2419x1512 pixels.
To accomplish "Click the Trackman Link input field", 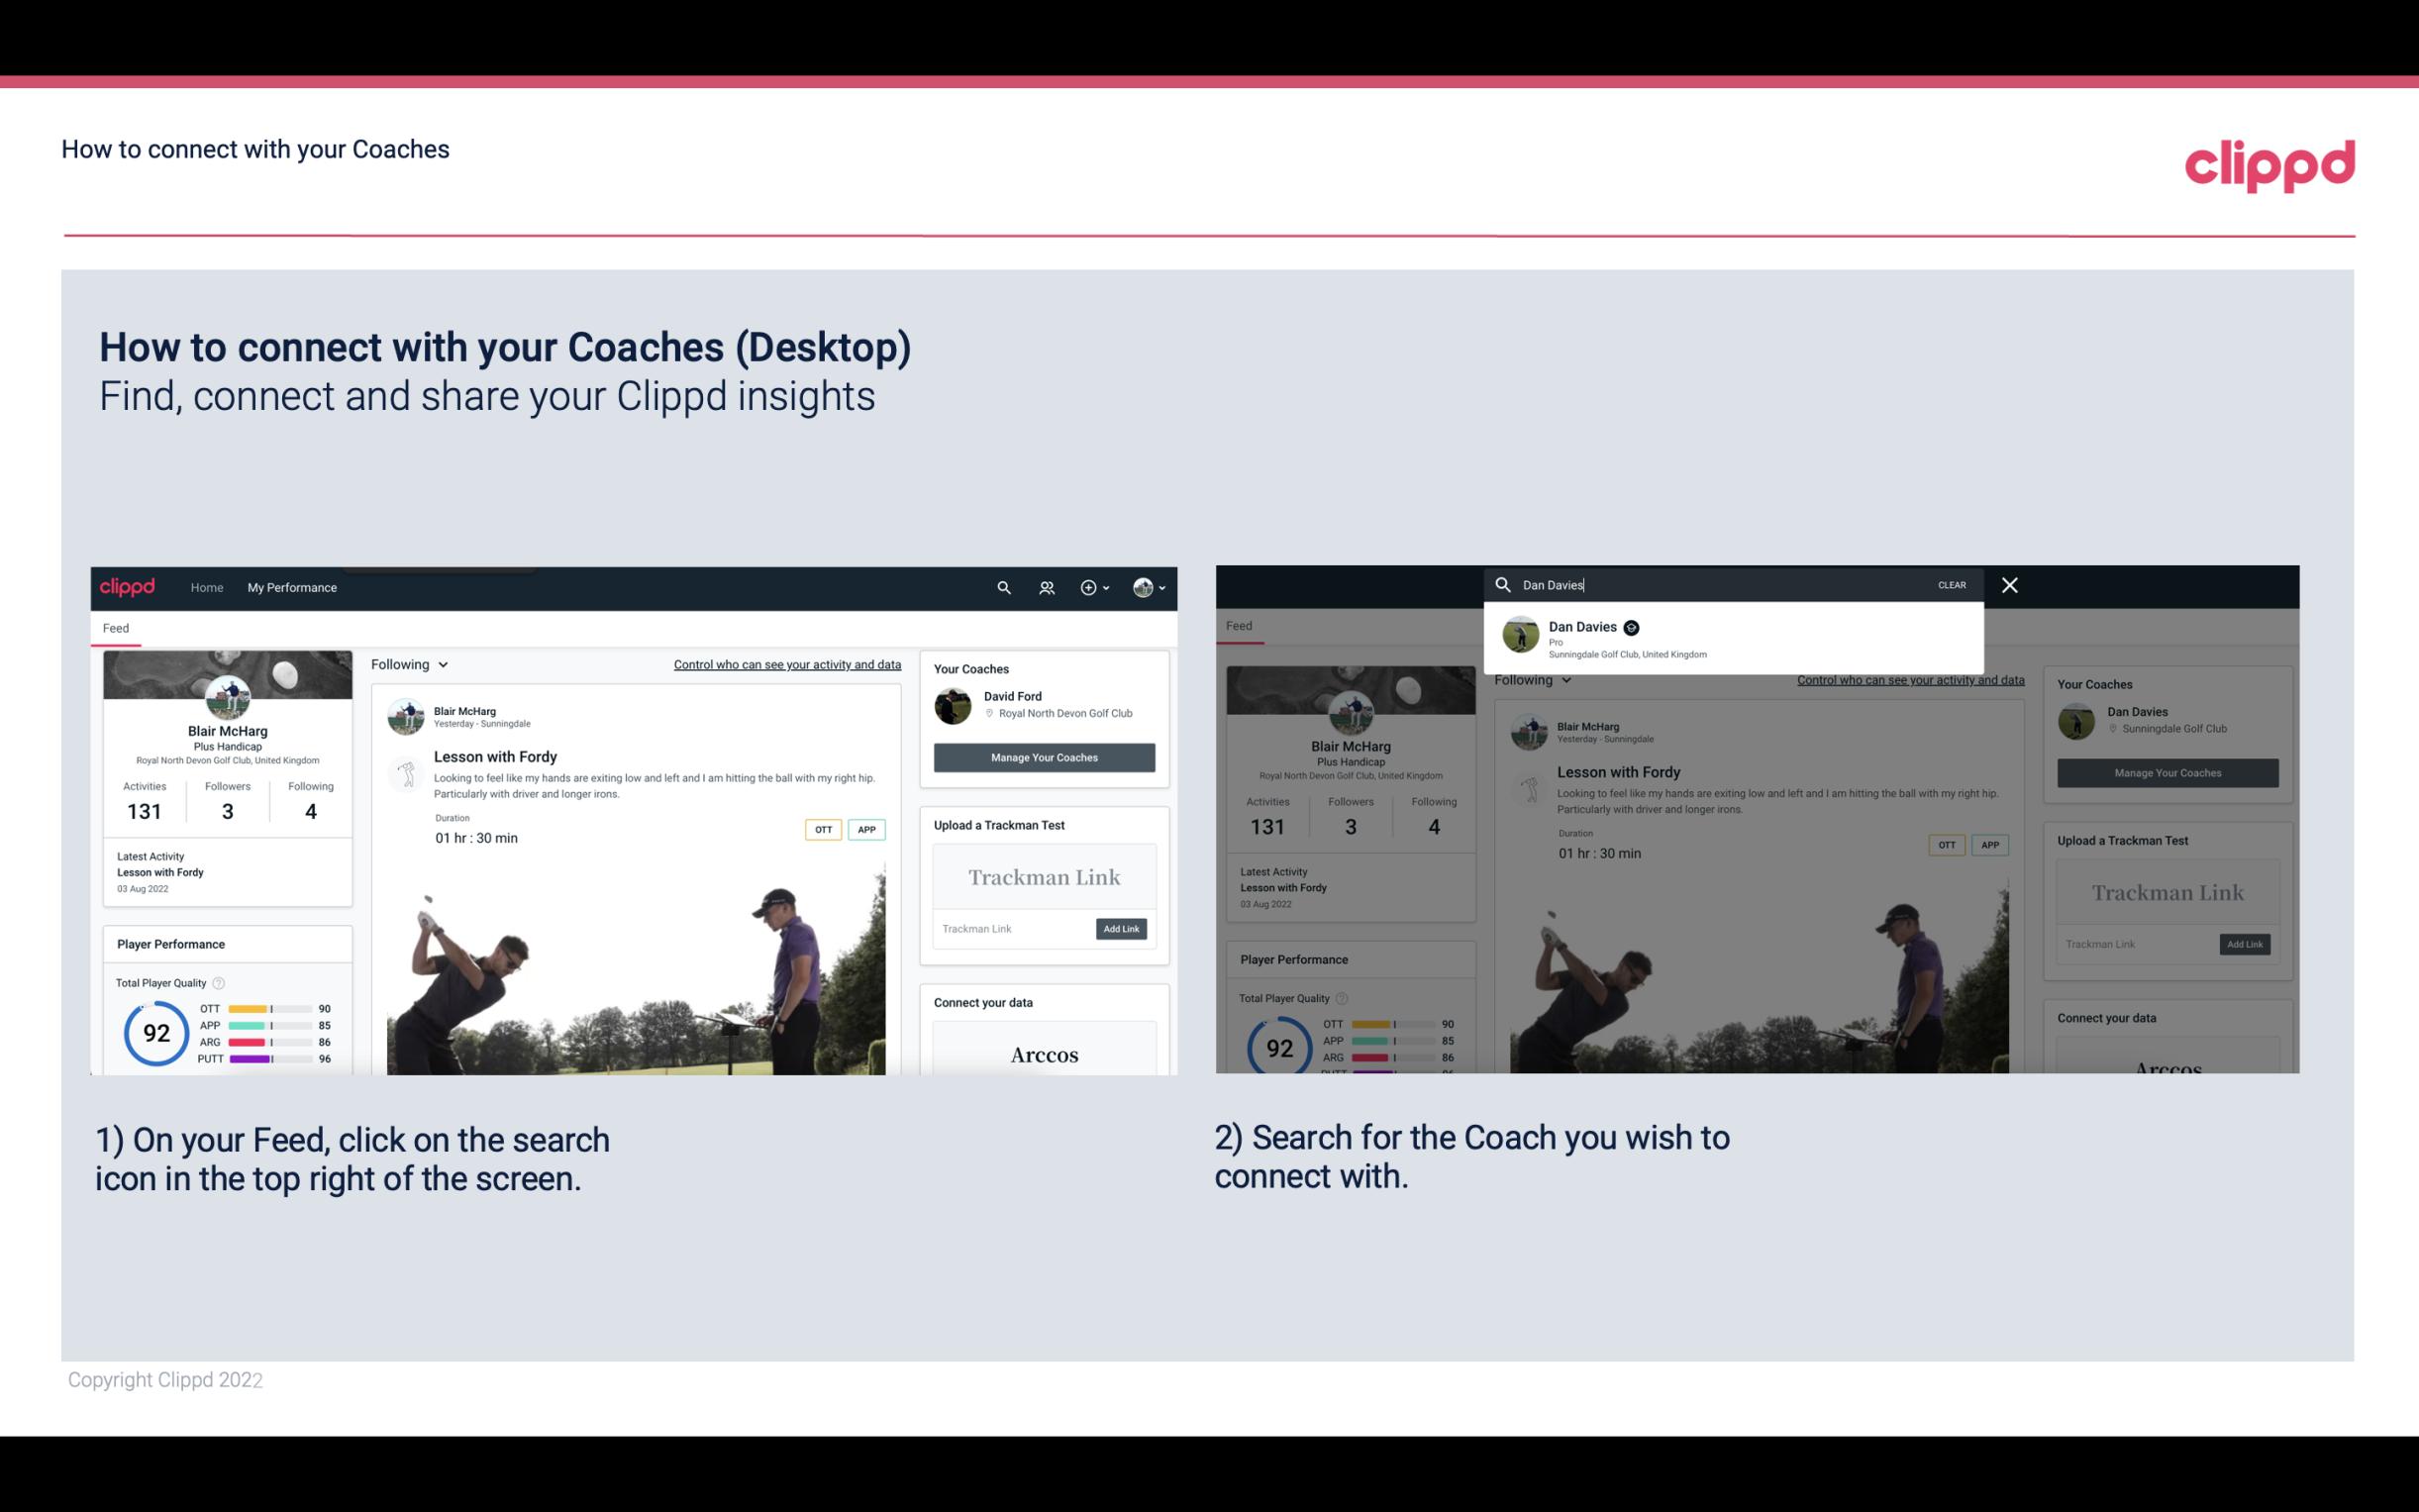I will [x=1008, y=929].
